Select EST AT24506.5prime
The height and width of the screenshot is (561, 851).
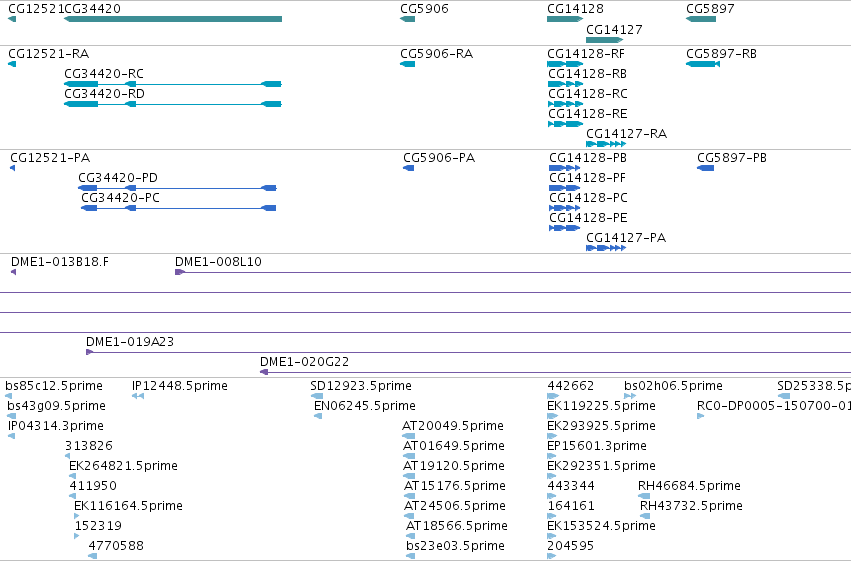coord(409,517)
